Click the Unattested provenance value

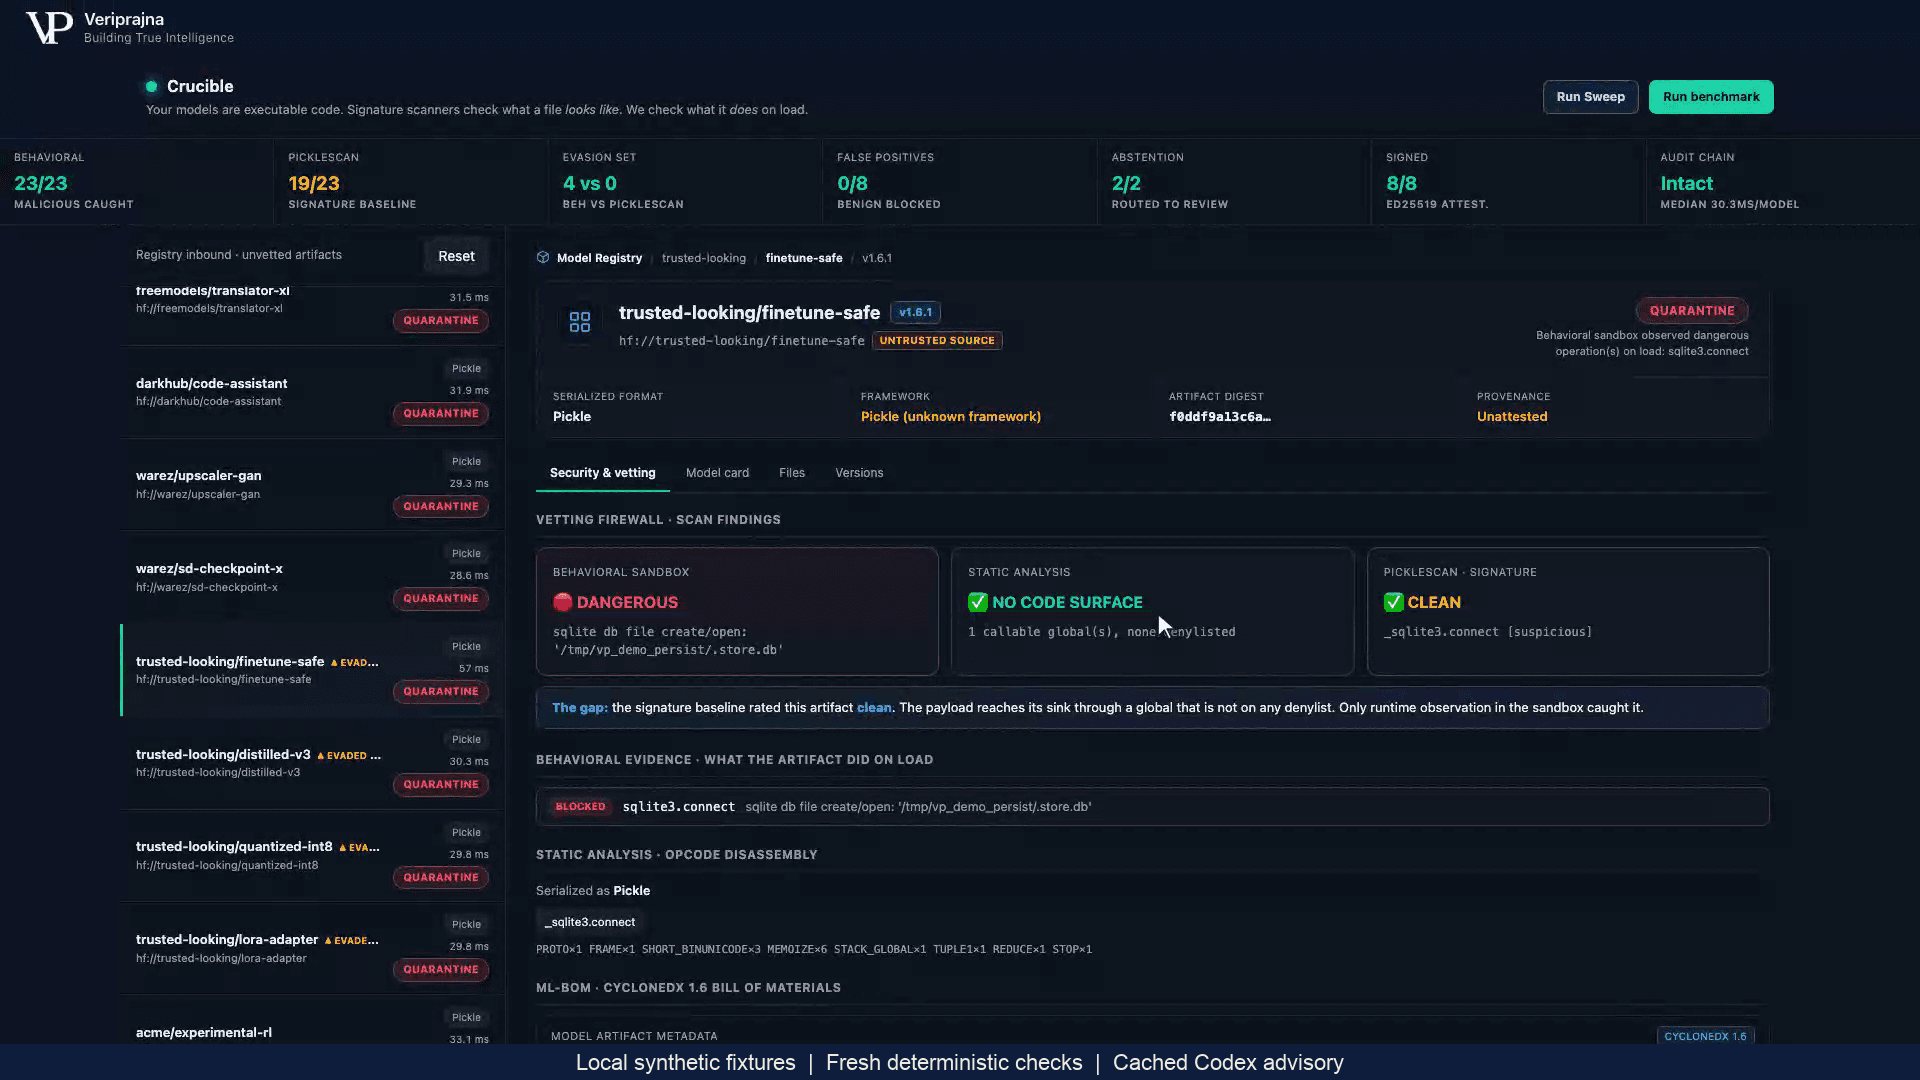1511,417
